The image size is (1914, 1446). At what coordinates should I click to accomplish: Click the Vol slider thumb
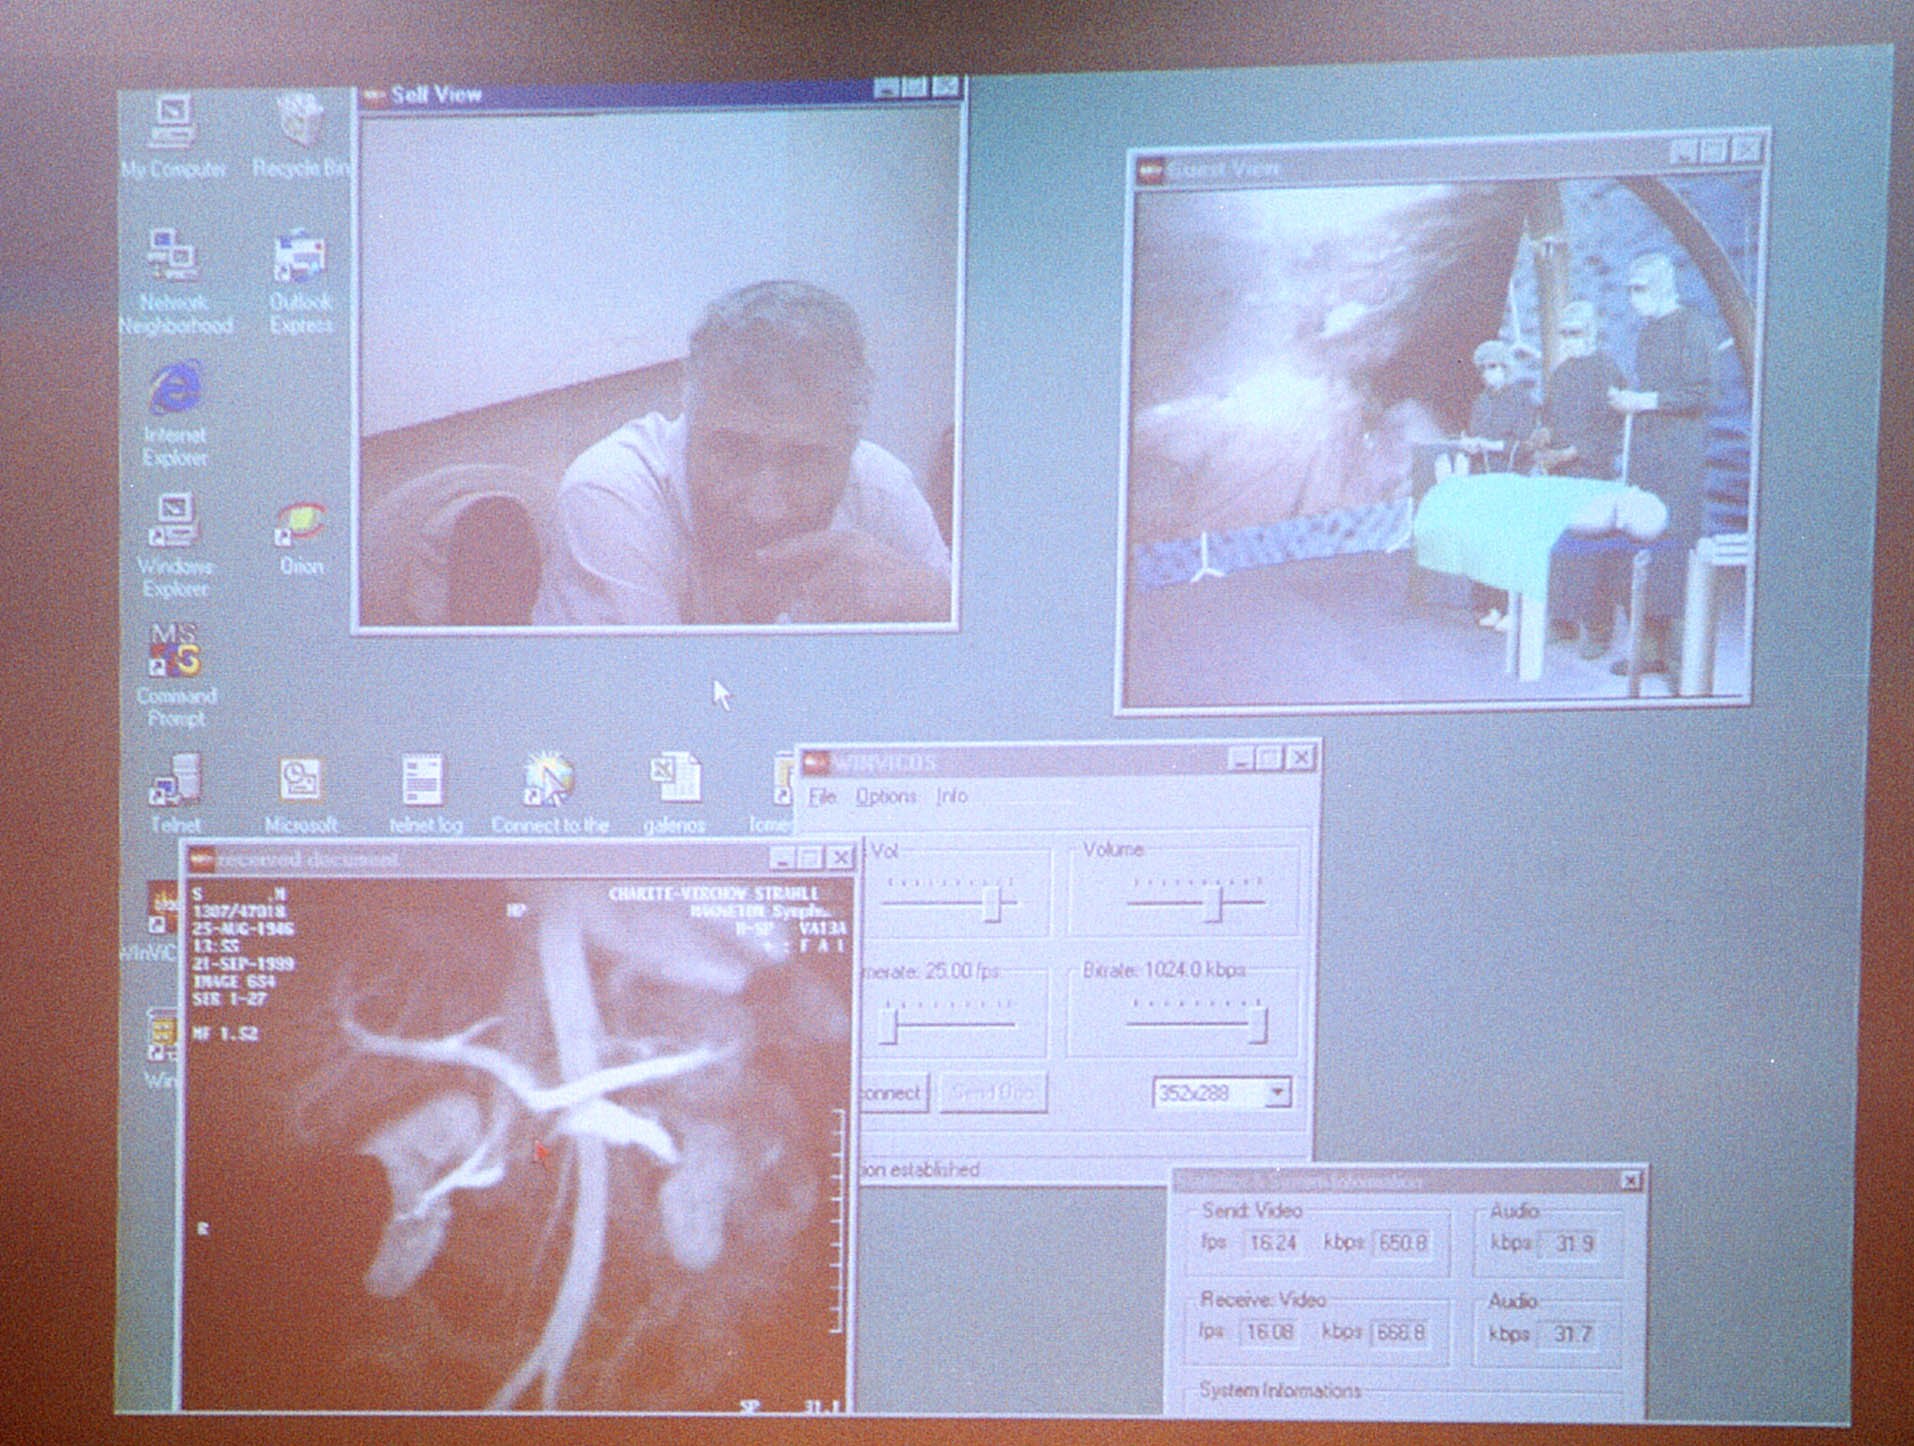coord(991,904)
